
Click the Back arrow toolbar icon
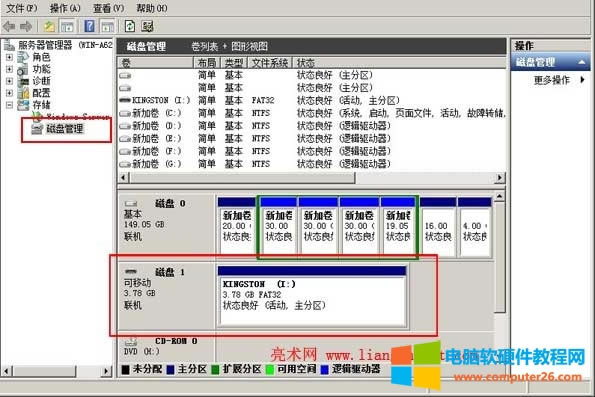pyautogui.click(x=9, y=27)
